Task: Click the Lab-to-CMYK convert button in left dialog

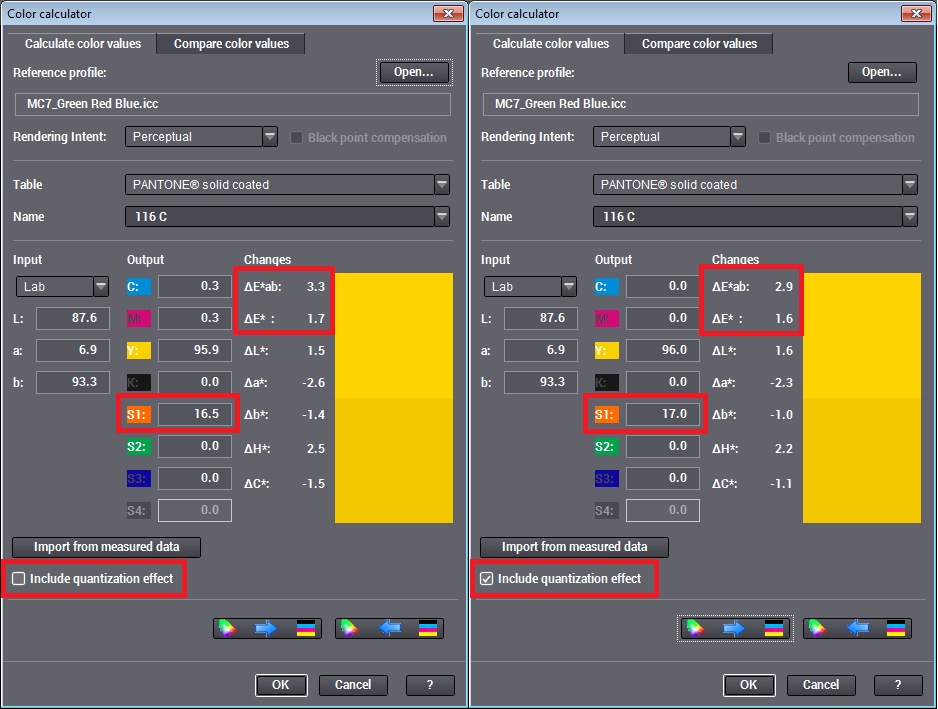Action: click(x=267, y=628)
